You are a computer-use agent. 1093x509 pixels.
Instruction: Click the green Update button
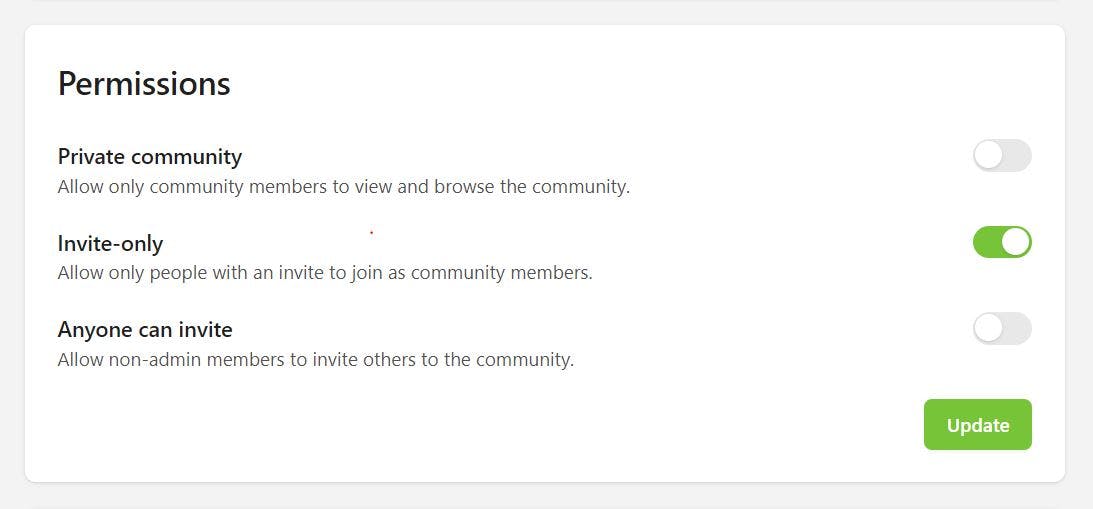tap(977, 425)
